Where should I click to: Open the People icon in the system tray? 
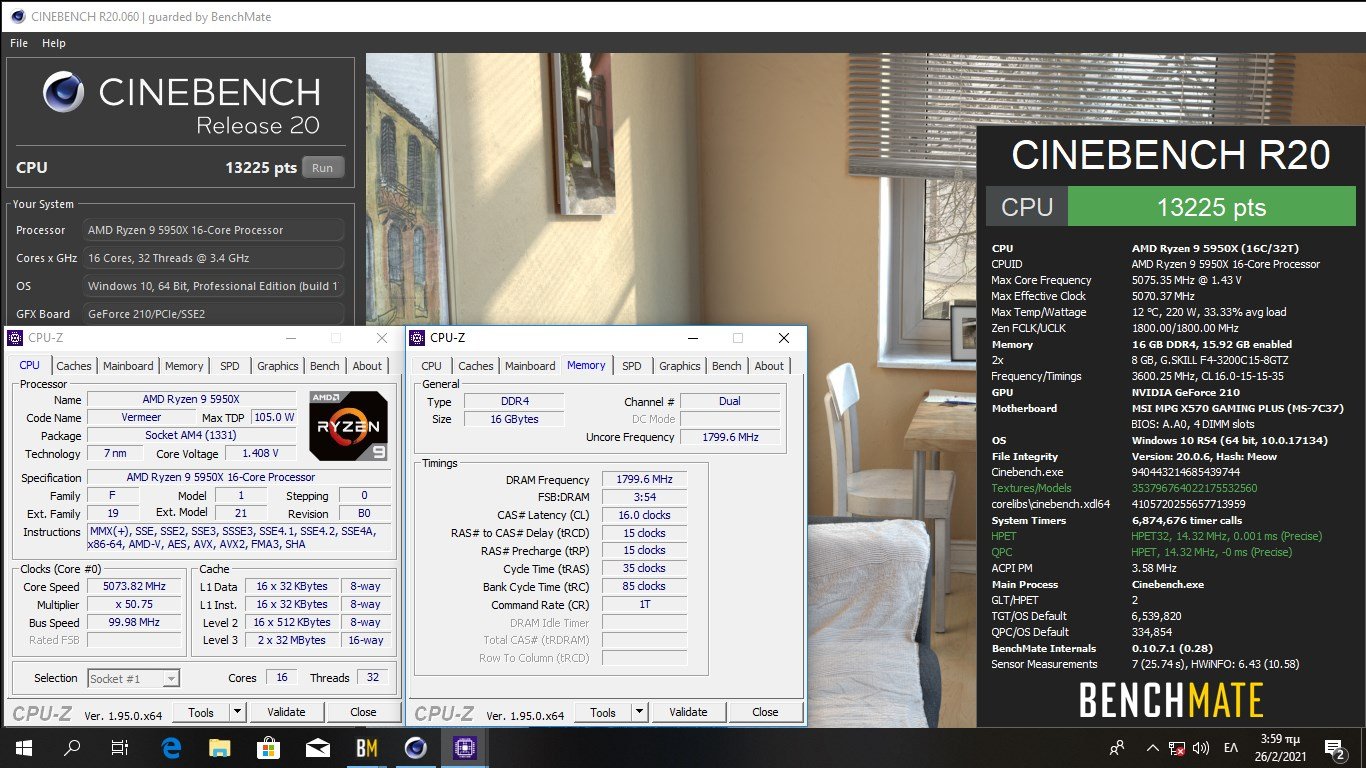1117,747
